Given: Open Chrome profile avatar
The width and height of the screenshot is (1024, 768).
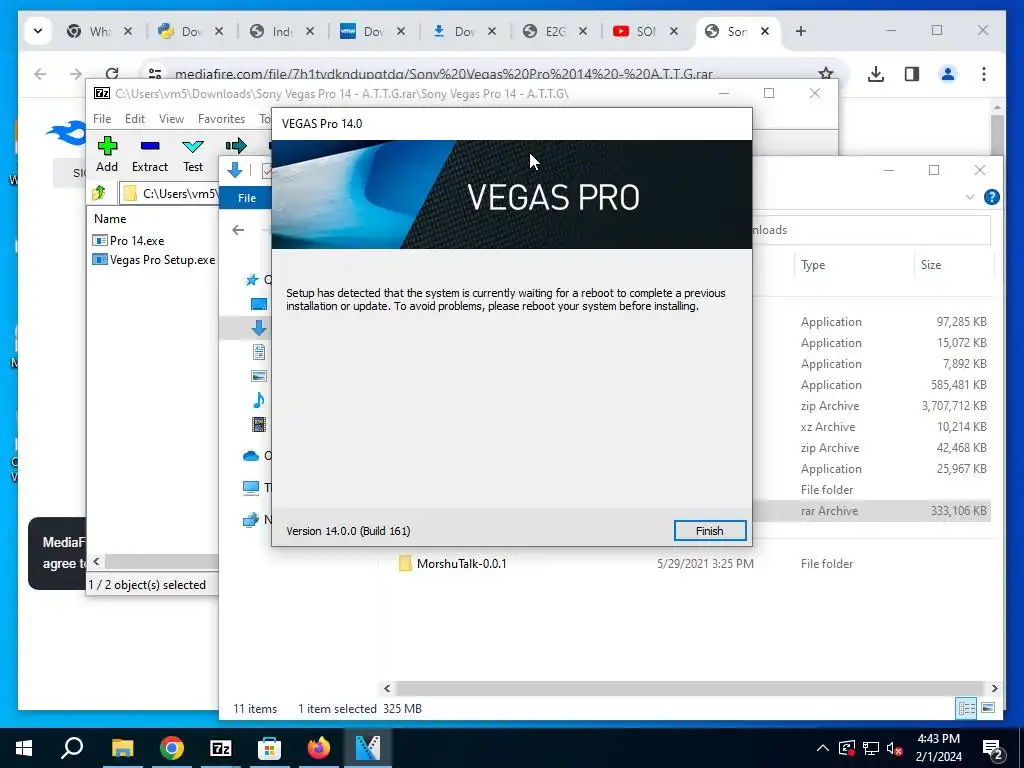Looking at the screenshot, I should pyautogui.click(x=948, y=74).
